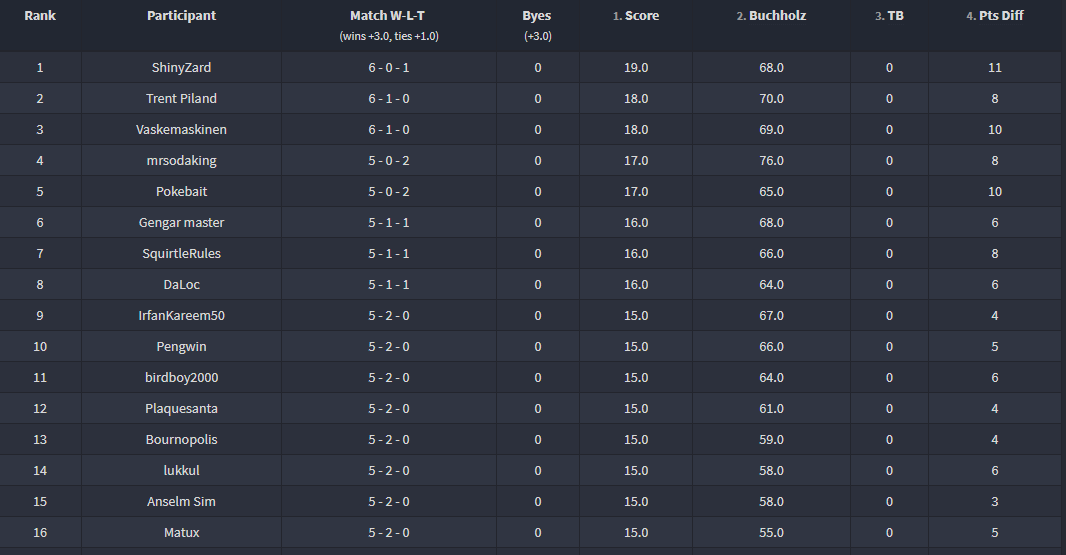Select participant IrfanKareem50
Screen dimensions: 1066x555
pyautogui.click(x=182, y=316)
